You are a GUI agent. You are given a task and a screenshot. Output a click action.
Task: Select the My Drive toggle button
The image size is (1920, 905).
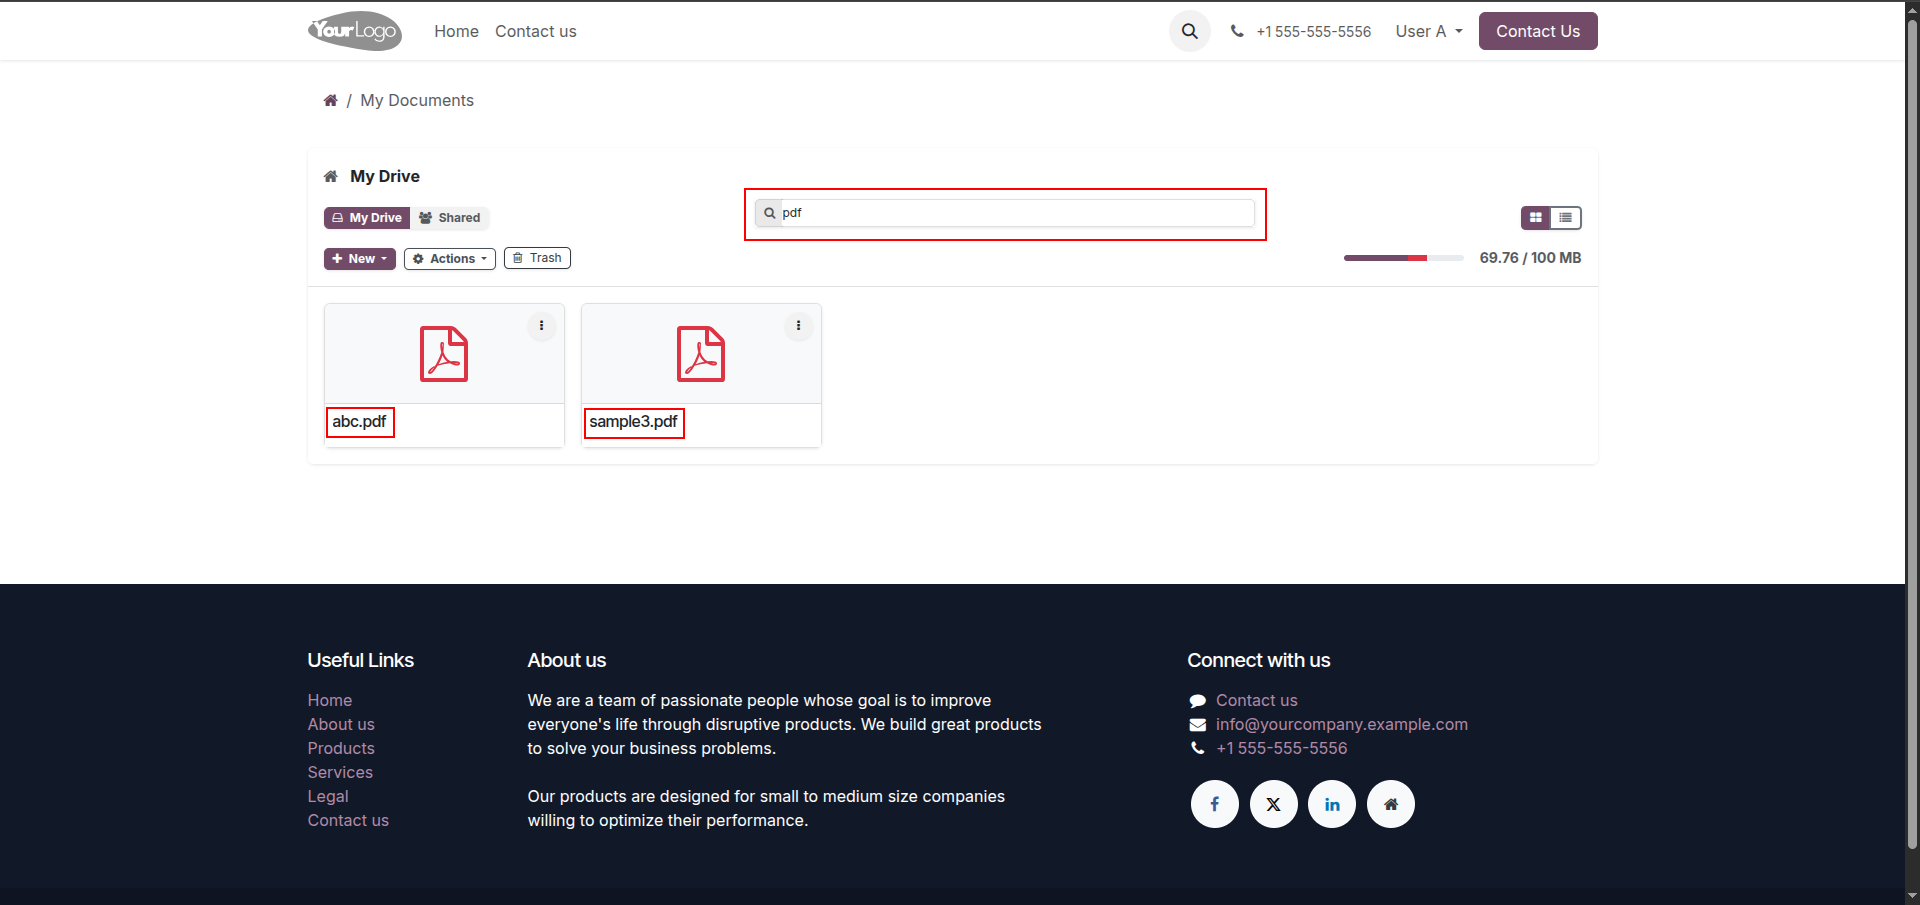[367, 217]
